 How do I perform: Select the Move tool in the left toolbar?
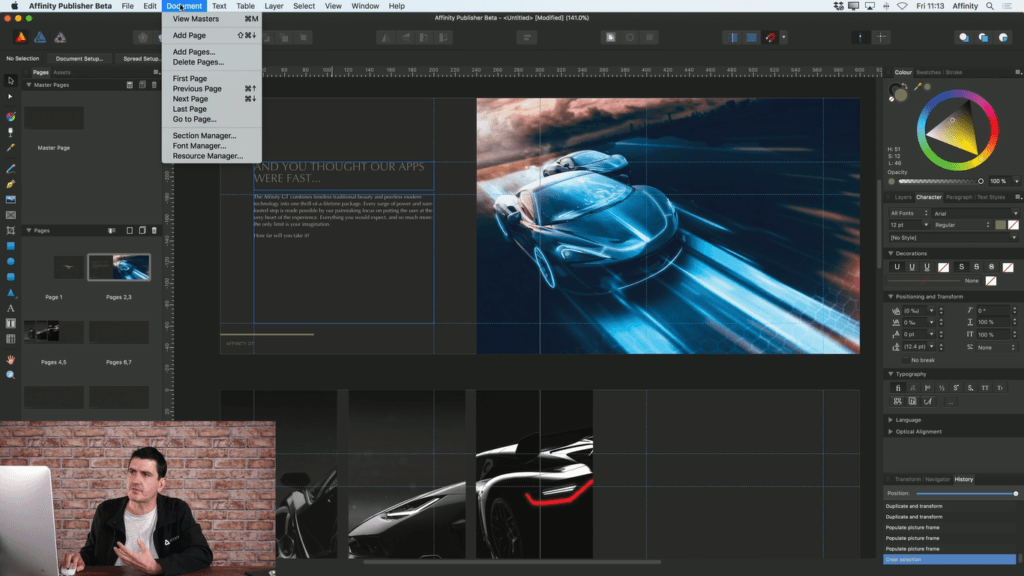tap(10, 80)
